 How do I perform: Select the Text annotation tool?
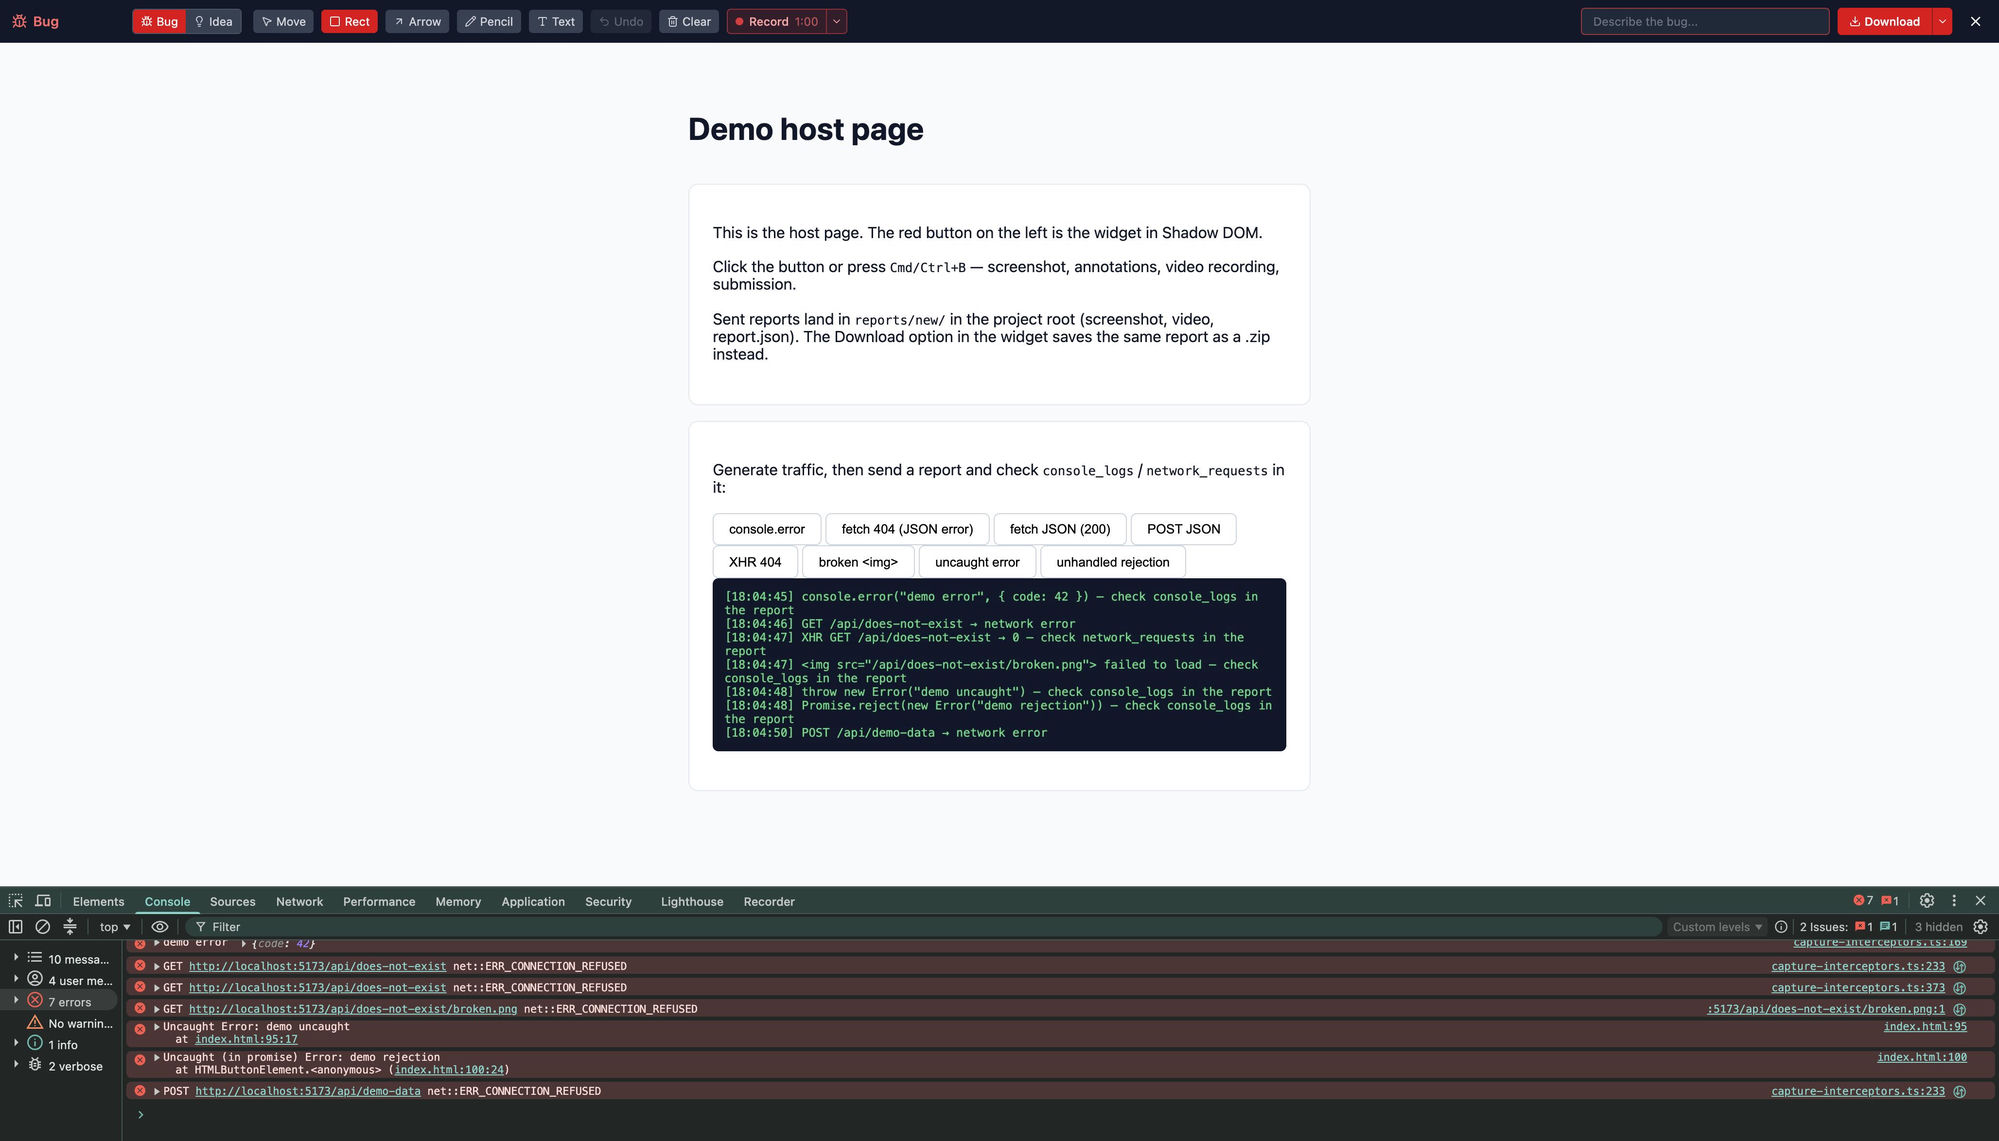click(x=556, y=21)
